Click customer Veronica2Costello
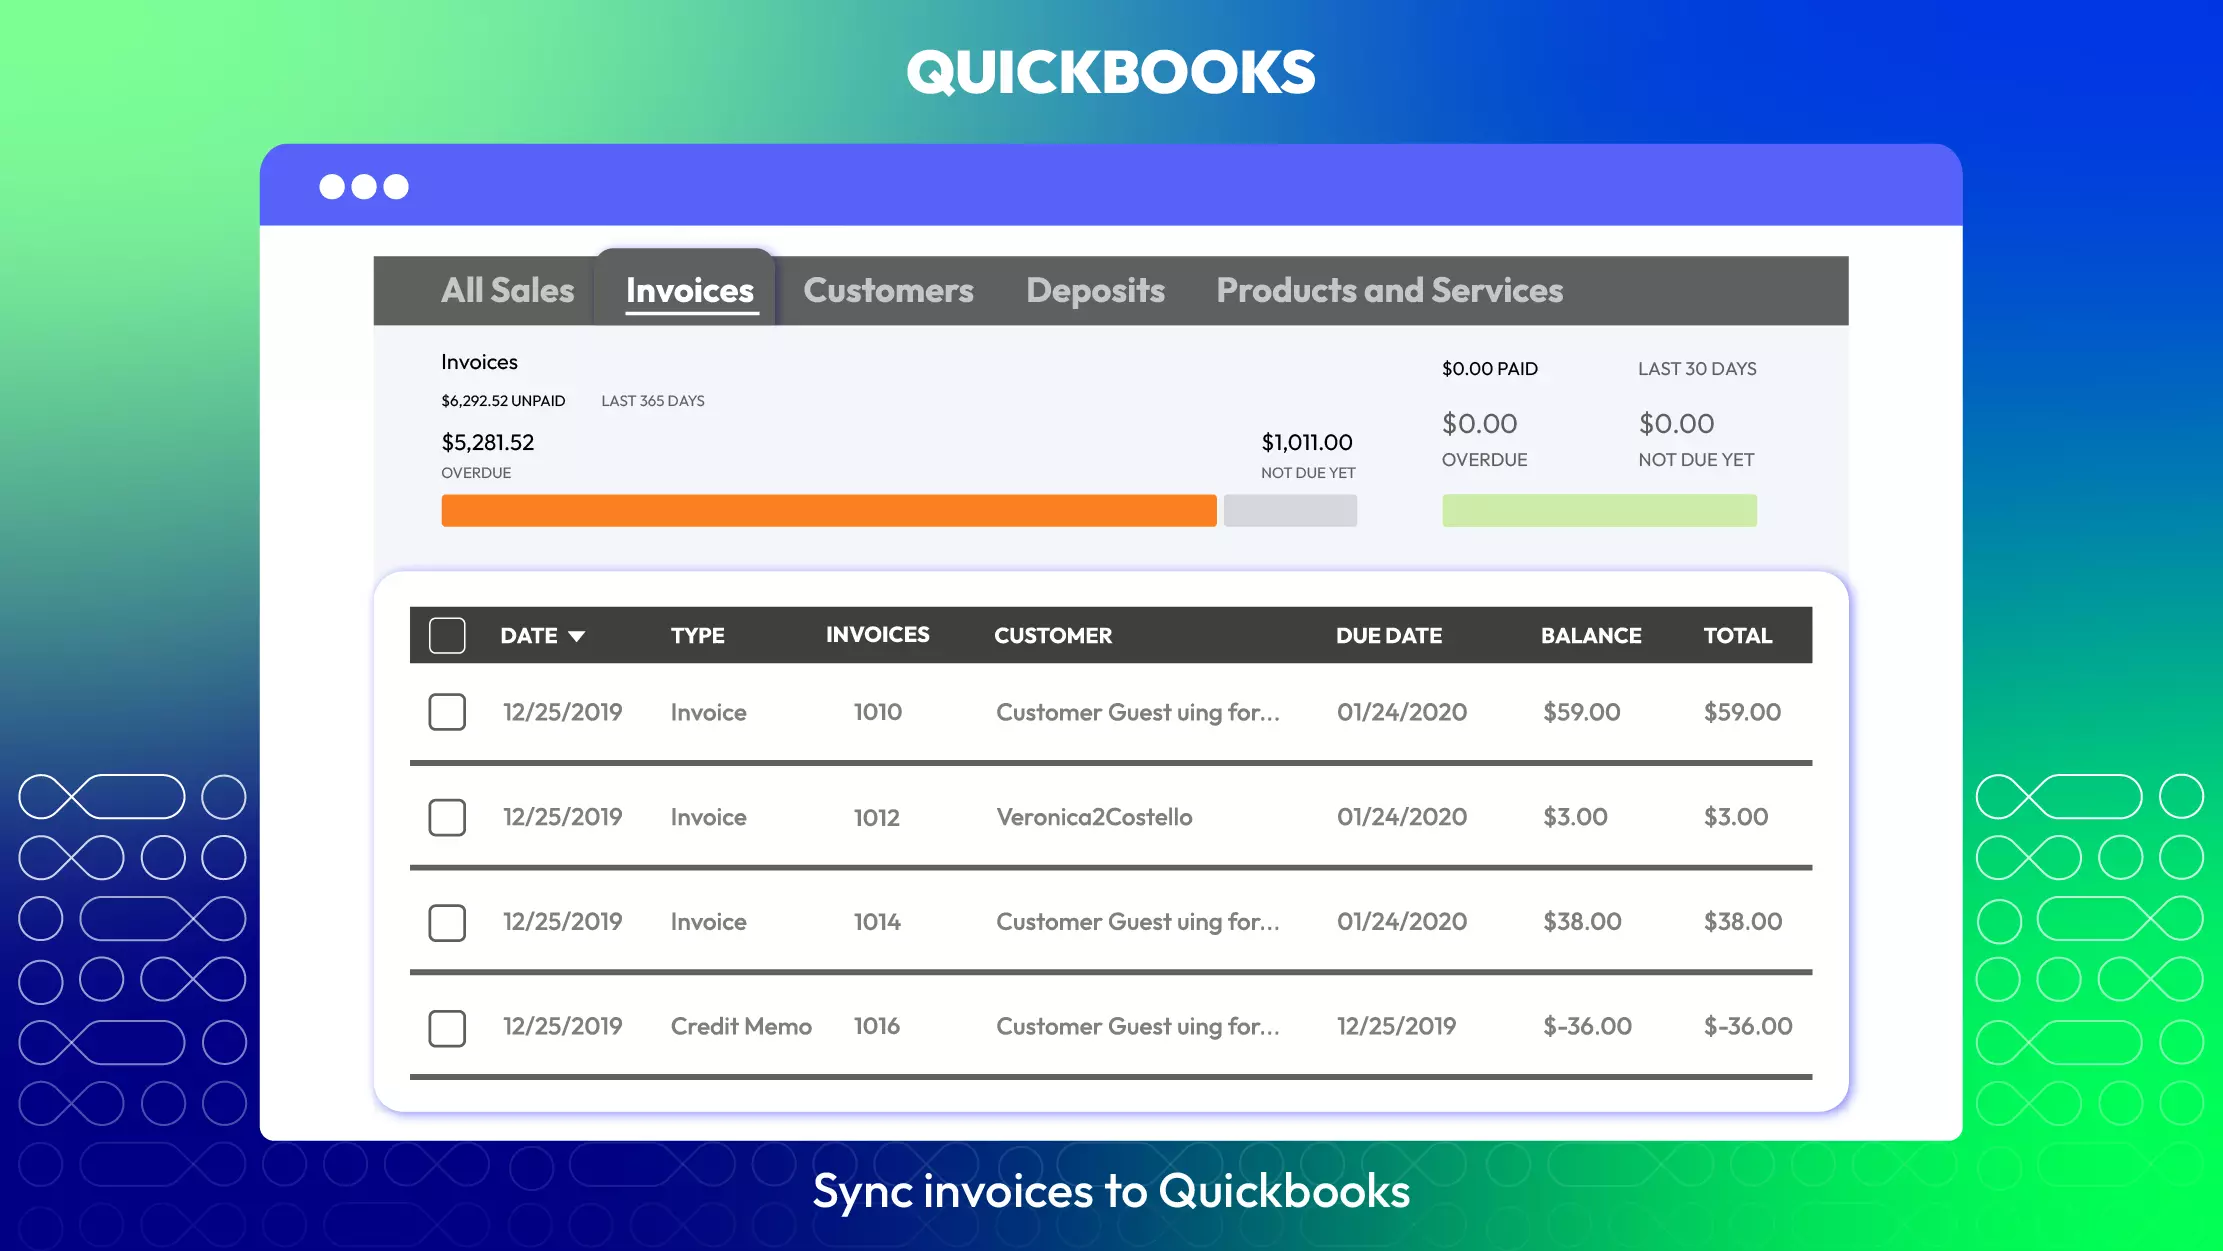The image size is (2223, 1251). point(1094,817)
